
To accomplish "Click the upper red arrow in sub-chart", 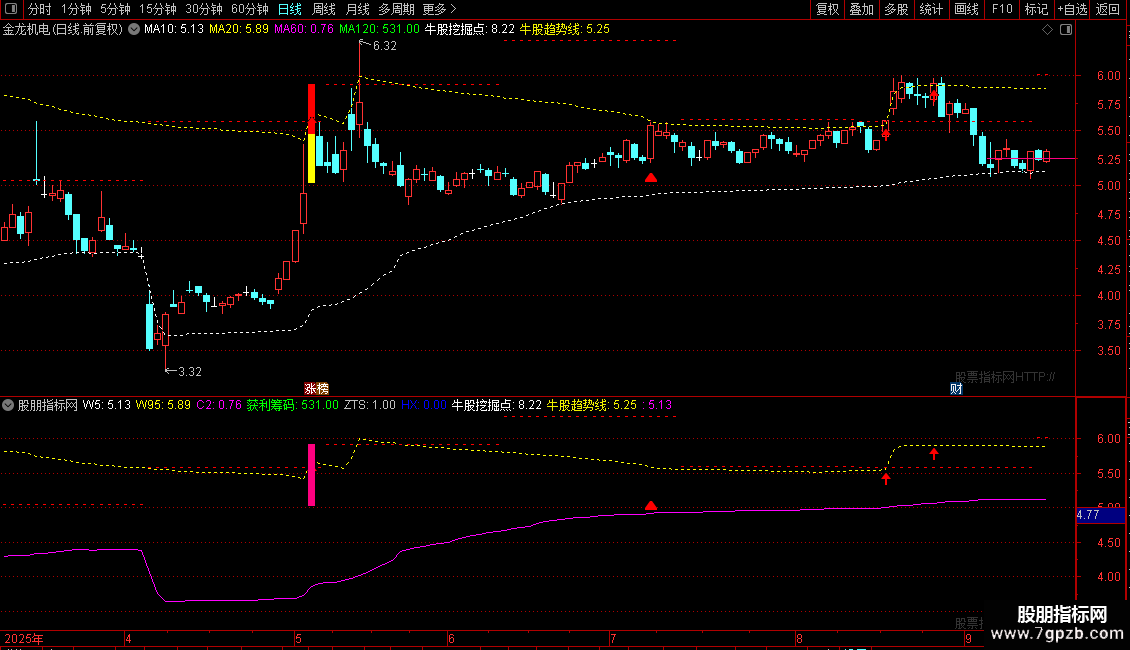I will pos(934,453).
